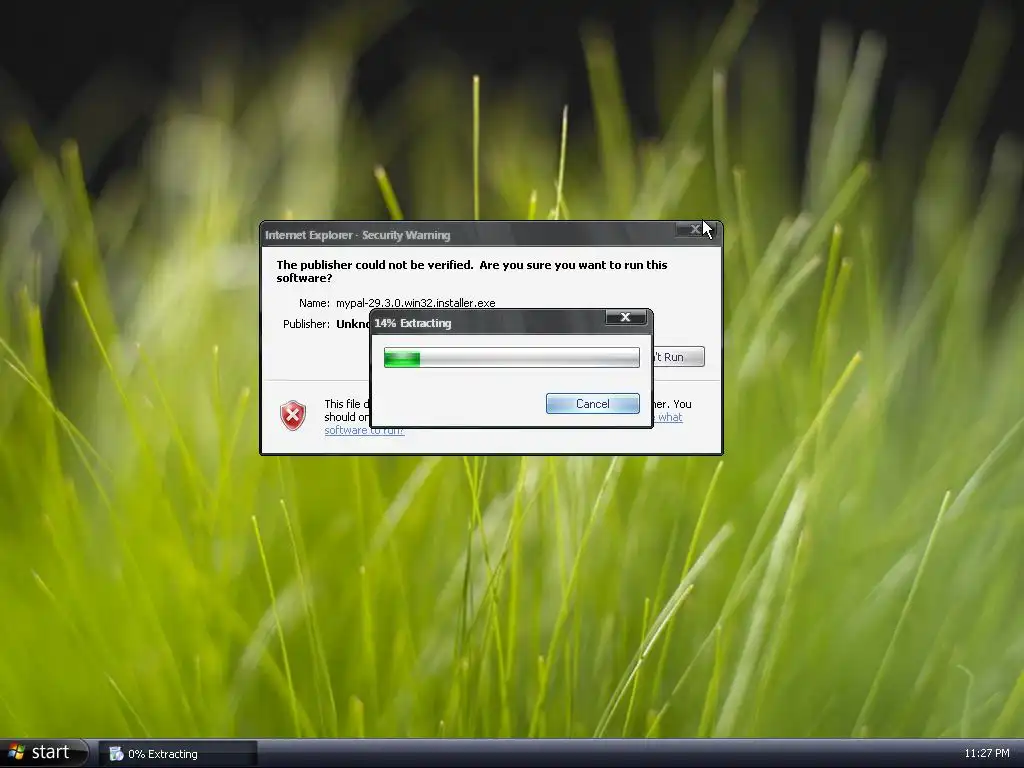Click the 'Internet Explorer - Security Warning' title bar text
Screen dimensions: 1024x768
358,235
